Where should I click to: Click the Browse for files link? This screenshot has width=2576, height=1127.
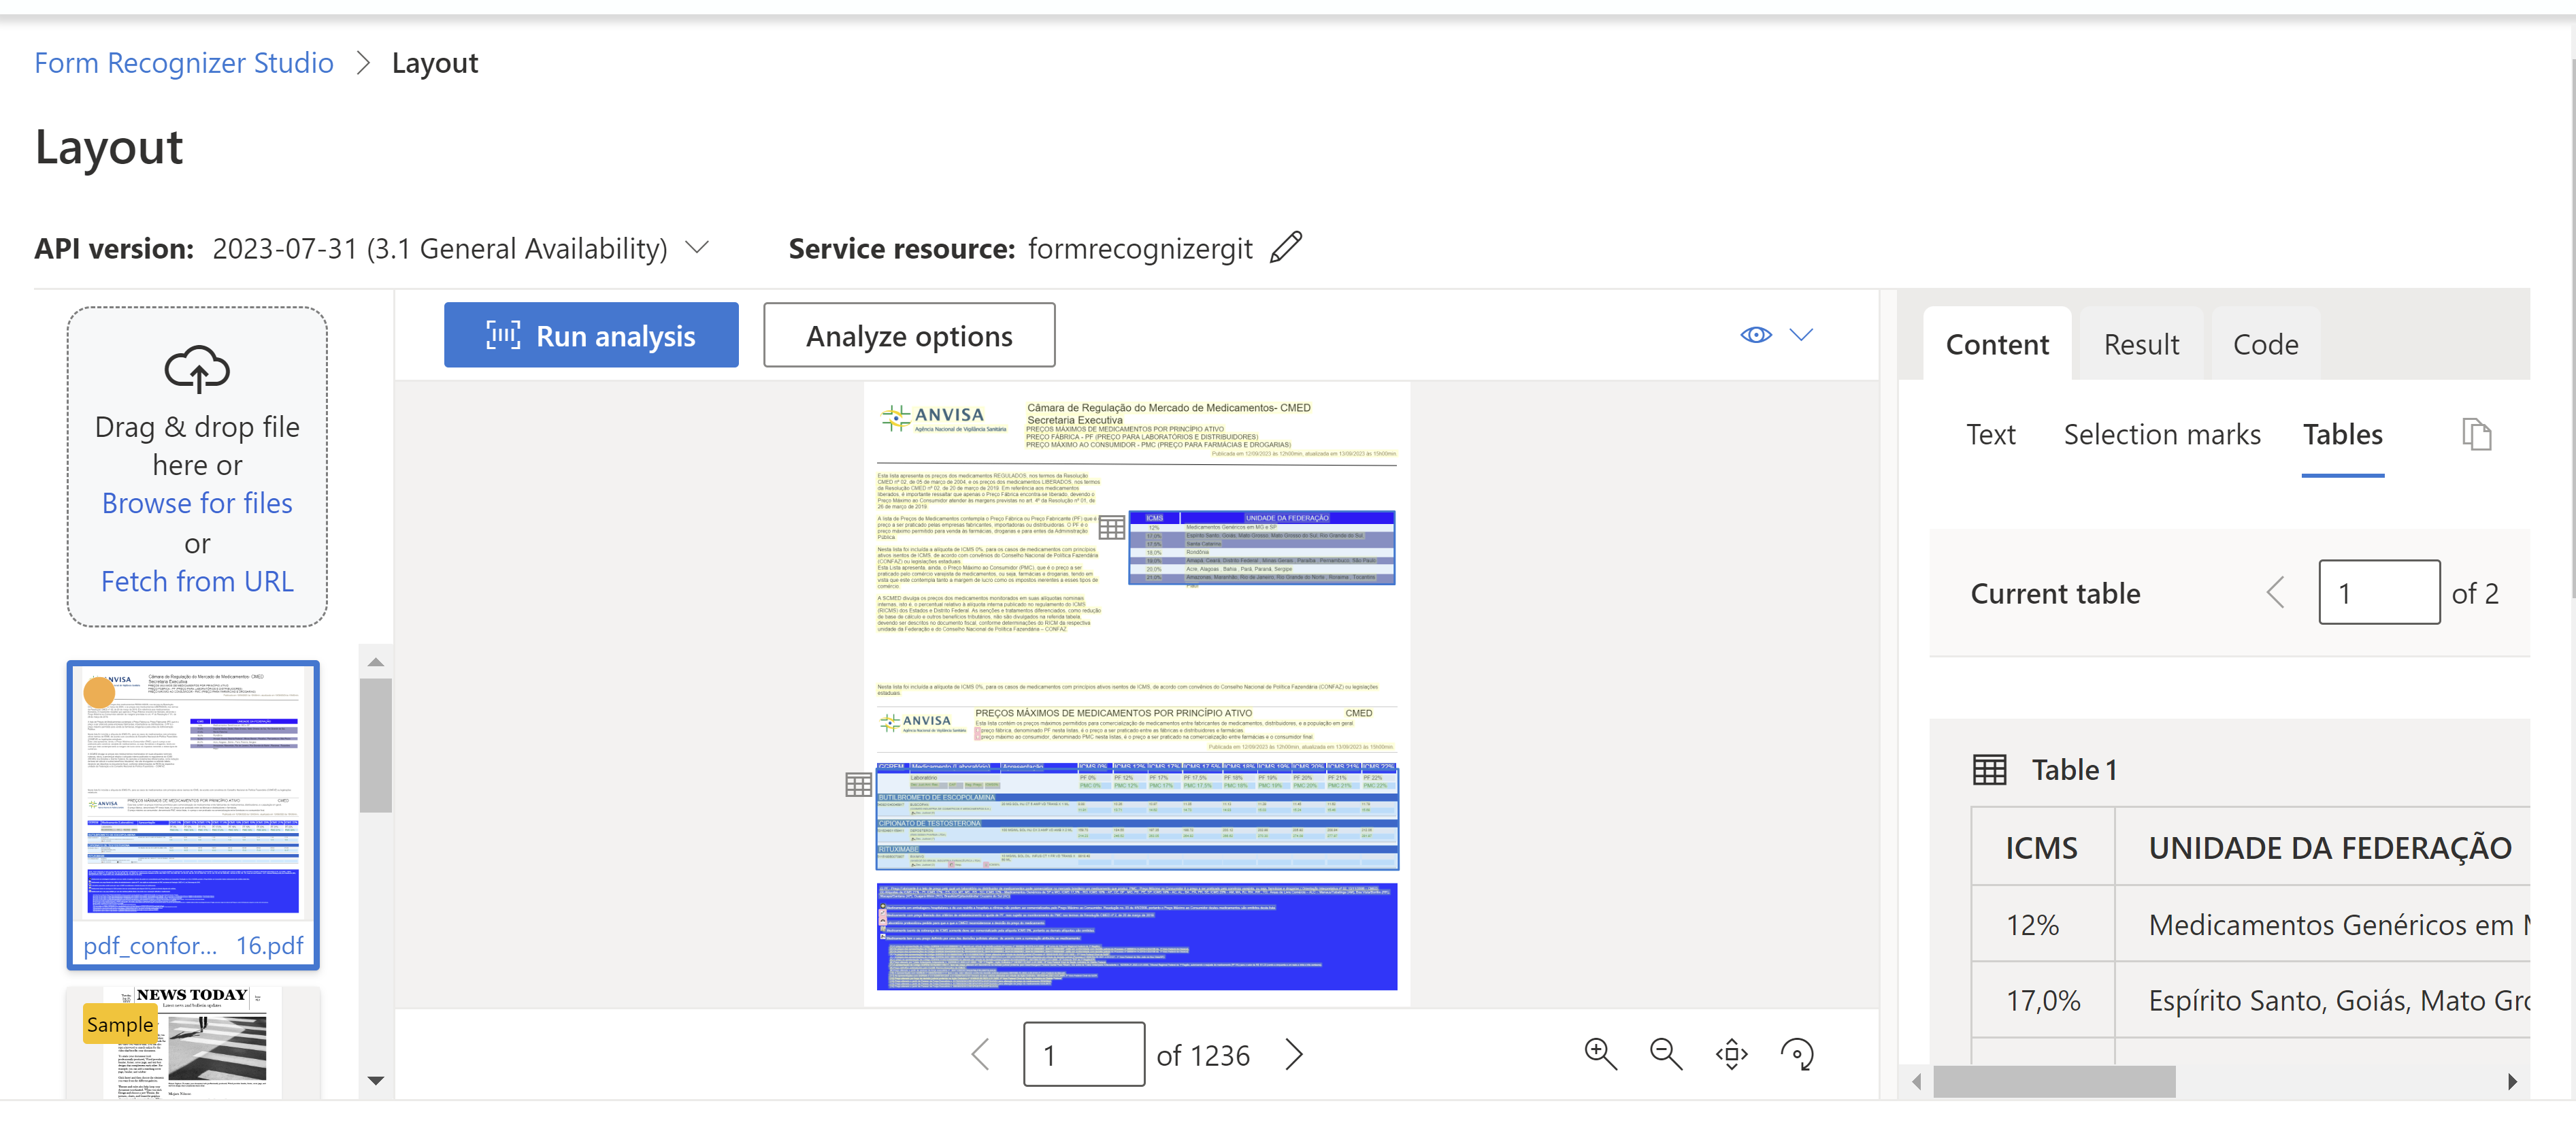(x=197, y=503)
